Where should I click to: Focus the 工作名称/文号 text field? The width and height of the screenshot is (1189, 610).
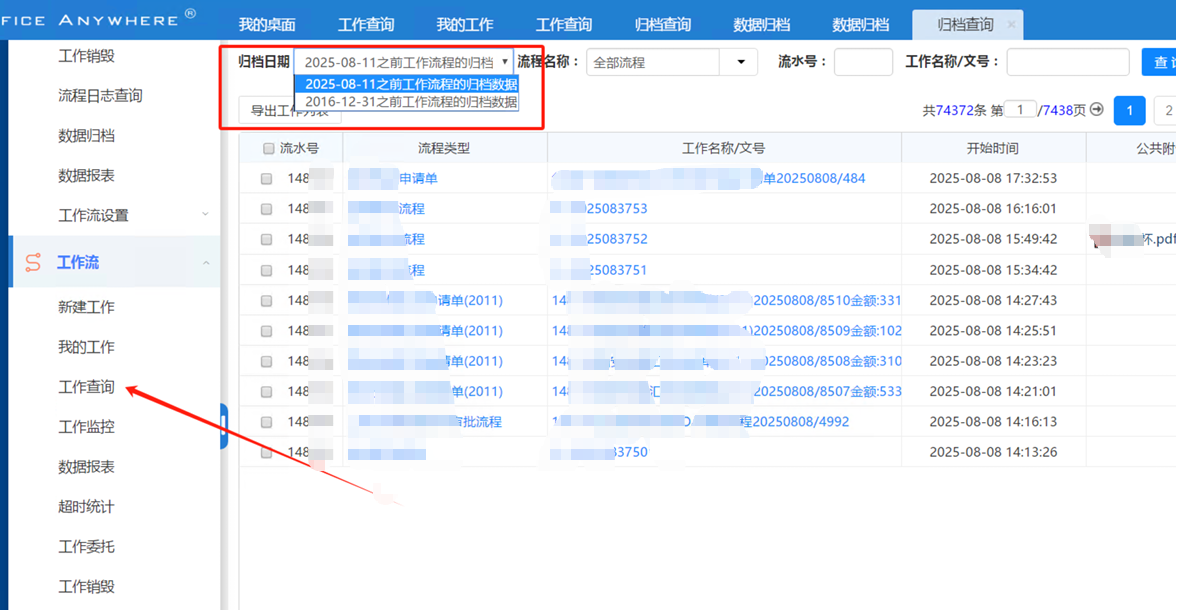tap(1067, 62)
